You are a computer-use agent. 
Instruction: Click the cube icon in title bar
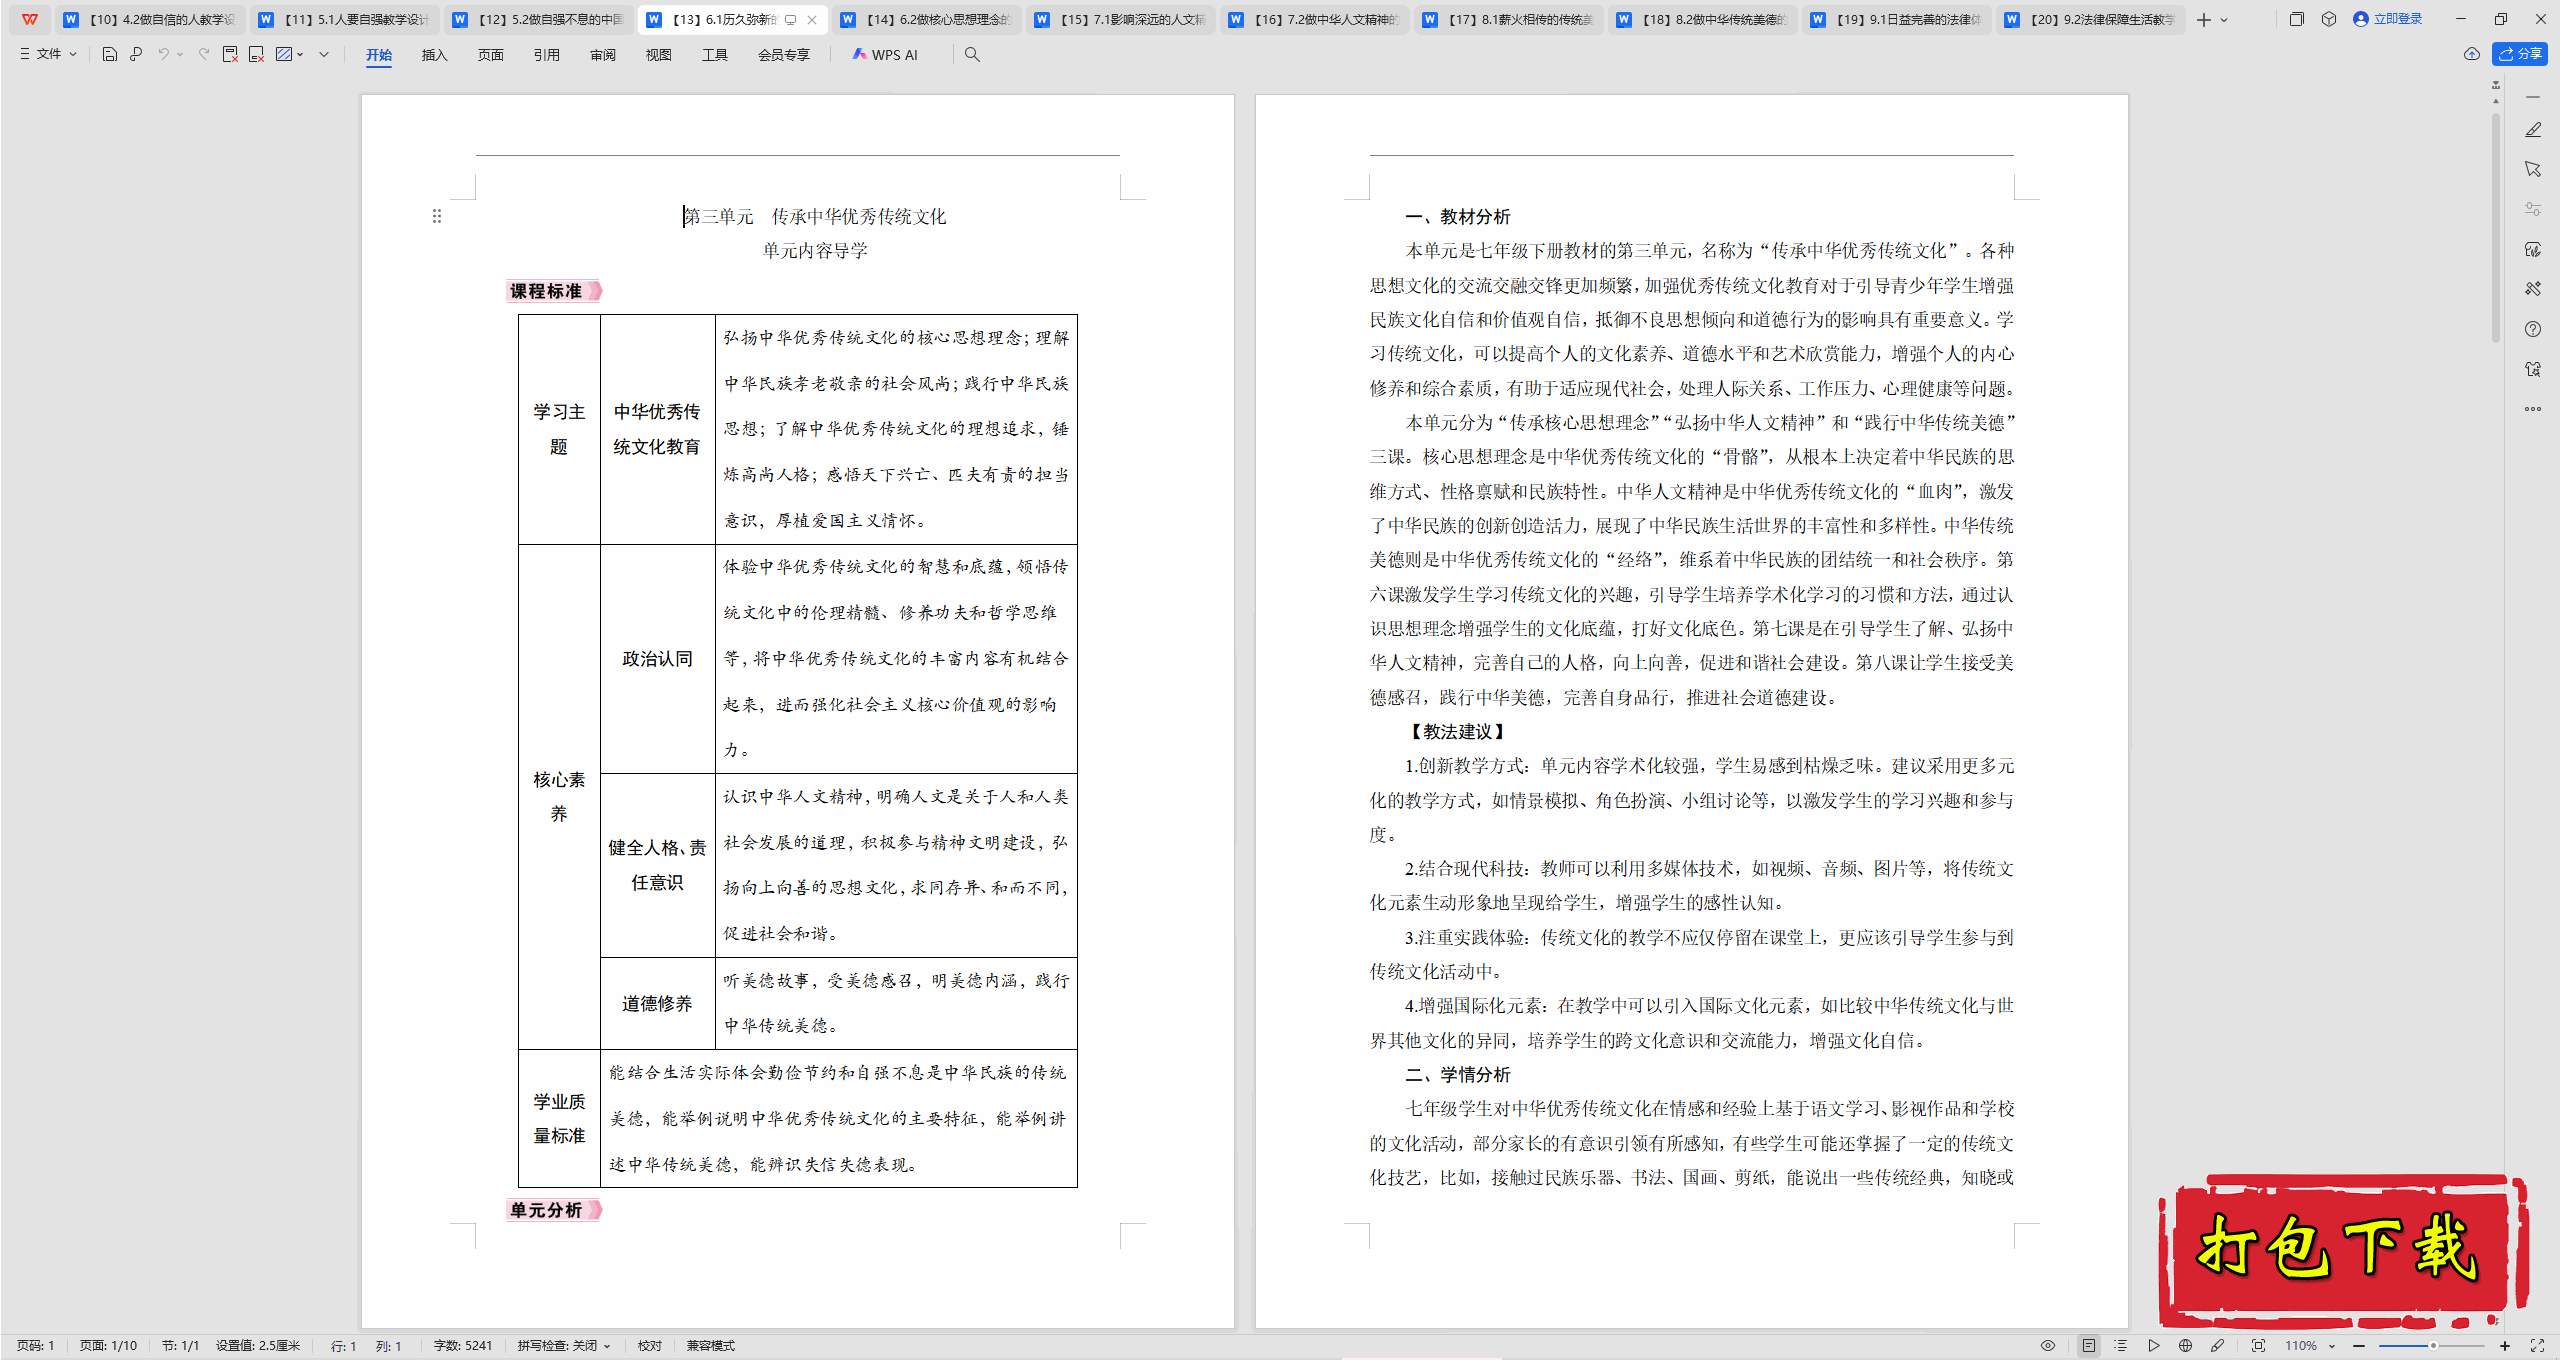(x=2329, y=19)
